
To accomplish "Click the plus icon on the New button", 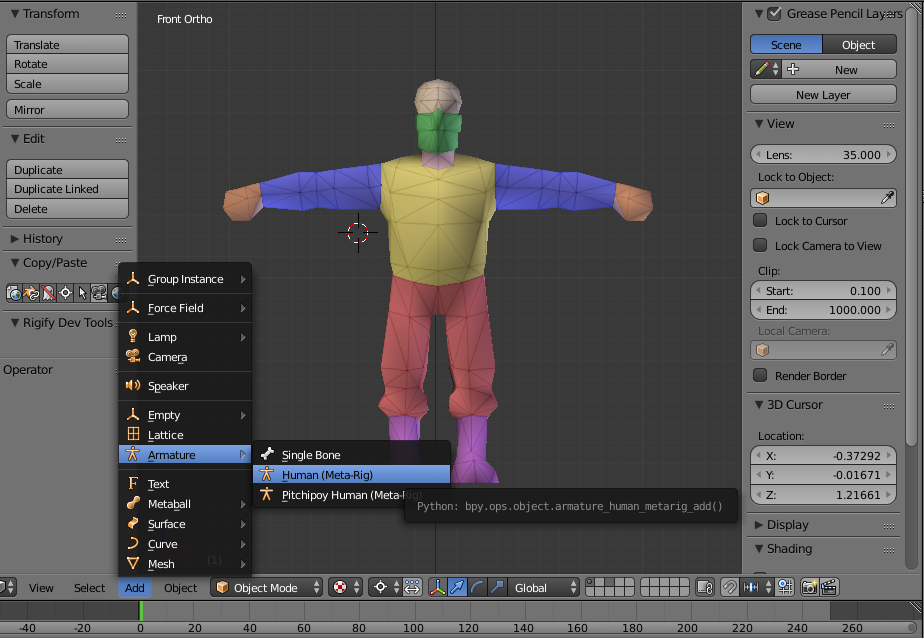I will (x=793, y=70).
